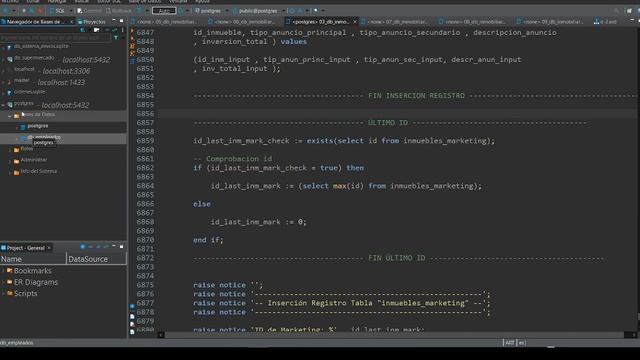
Task: Open the '07_db_inmobiliar' editor tab
Action: [395, 22]
